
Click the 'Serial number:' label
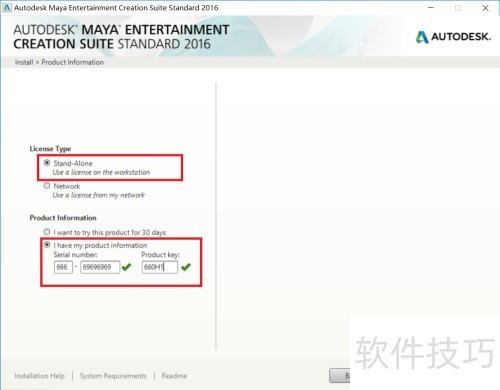(x=75, y=255)
